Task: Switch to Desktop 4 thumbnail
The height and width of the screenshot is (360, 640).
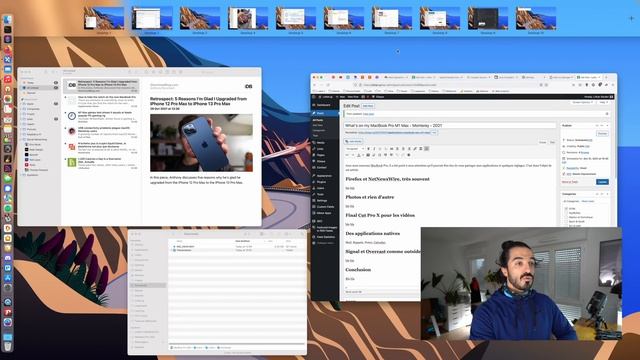Action: 248,18
